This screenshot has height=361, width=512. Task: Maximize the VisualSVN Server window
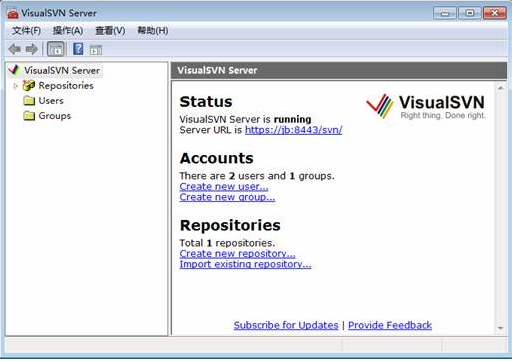pyautogui.click(x=470, y=13)
